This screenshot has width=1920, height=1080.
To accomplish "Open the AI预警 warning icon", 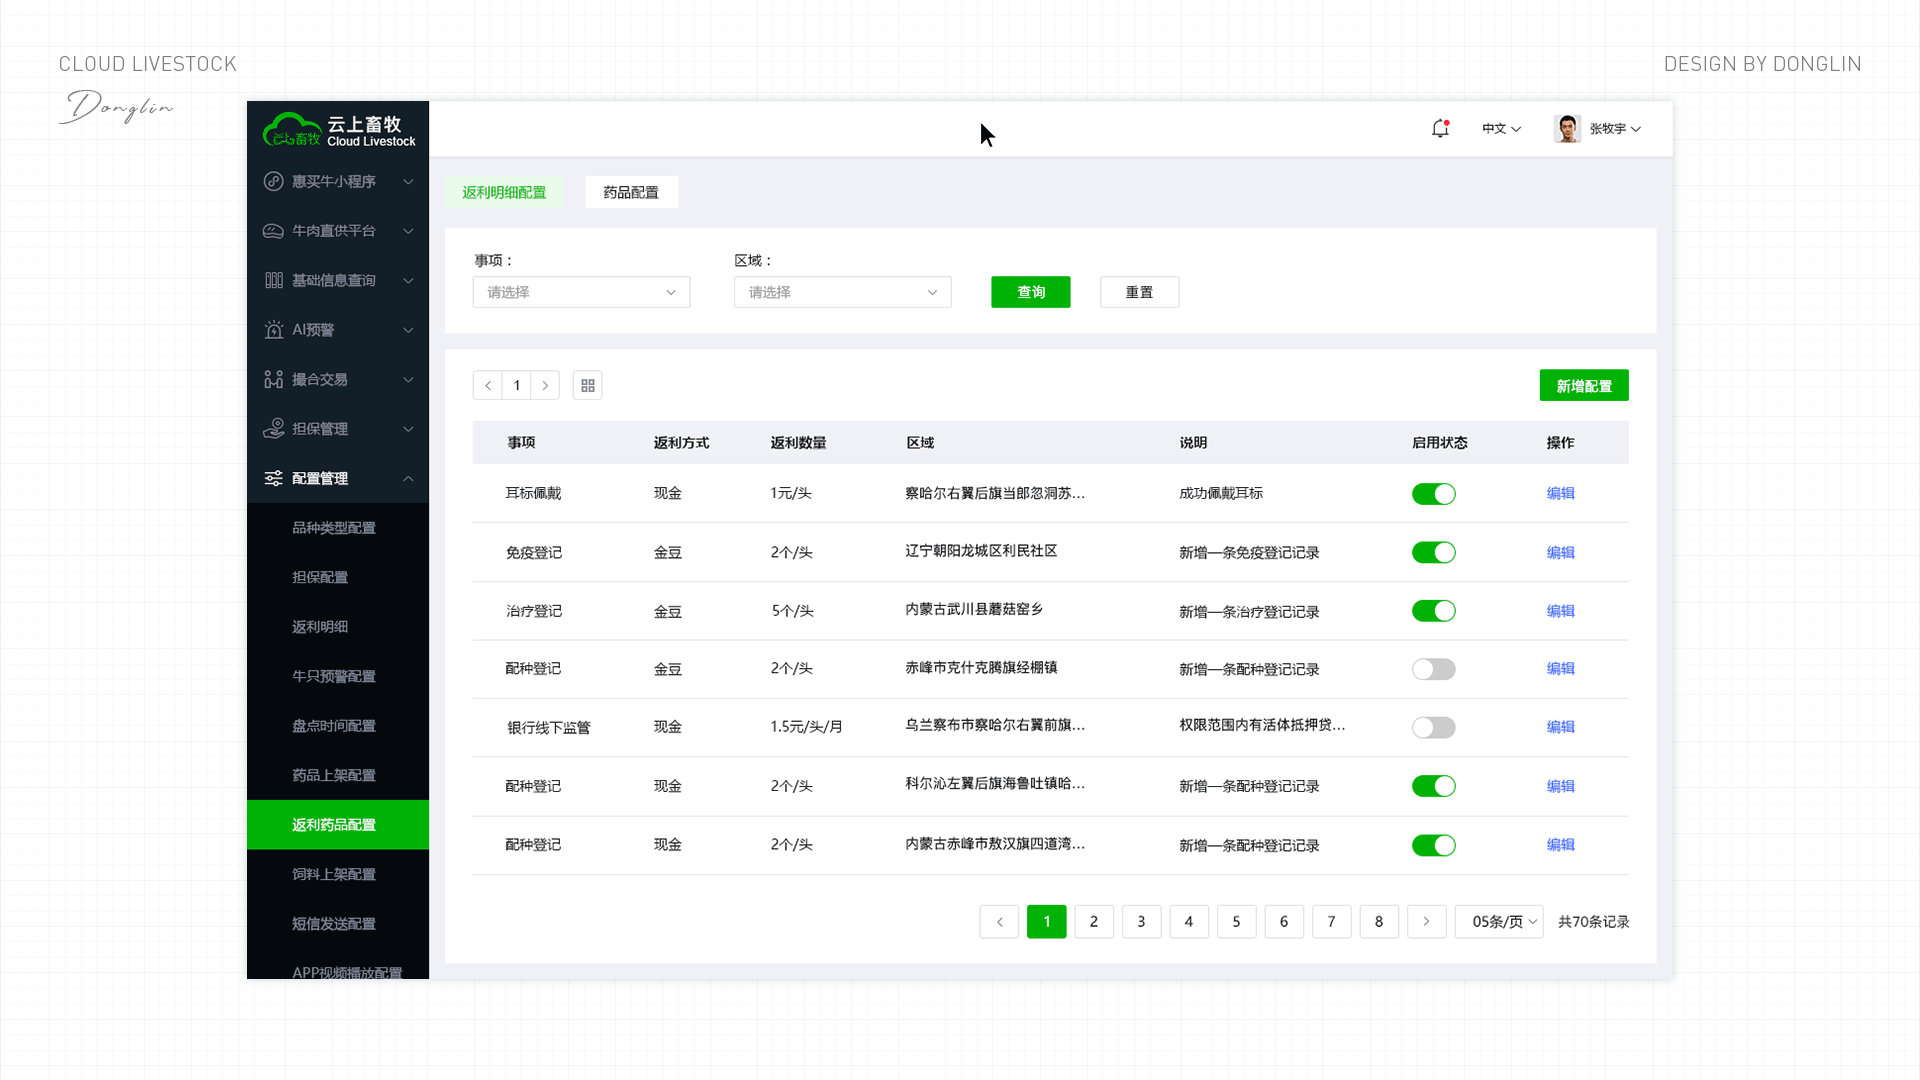I will point(273,329).
